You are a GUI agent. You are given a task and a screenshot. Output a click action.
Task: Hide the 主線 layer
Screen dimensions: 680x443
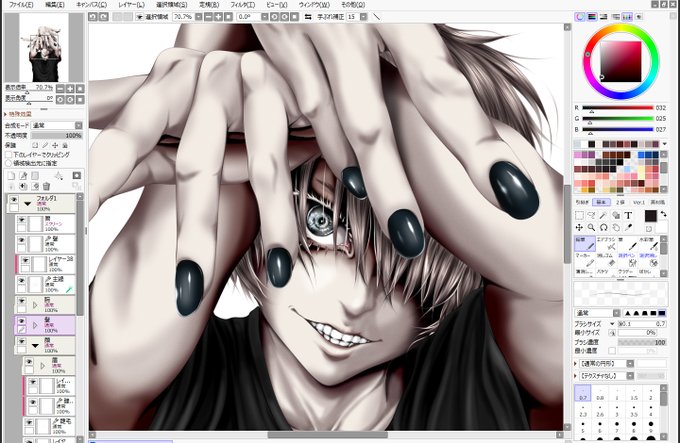point(21,280)
